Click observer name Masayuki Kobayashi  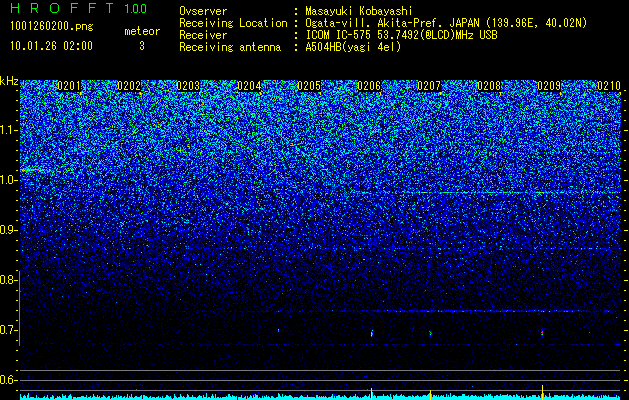coord(359,11)
